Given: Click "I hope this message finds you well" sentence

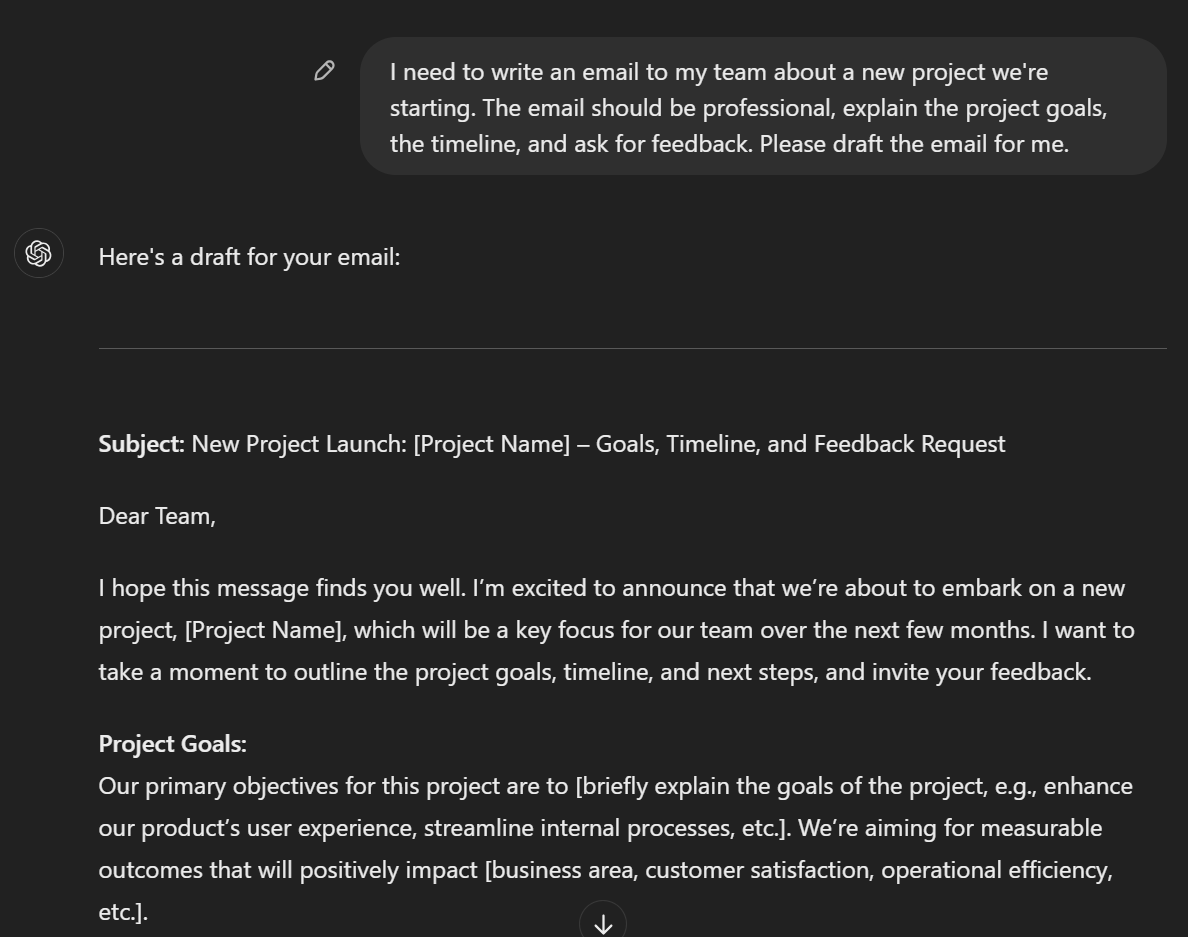Looking at the screenshot, I should click(282, 589).
